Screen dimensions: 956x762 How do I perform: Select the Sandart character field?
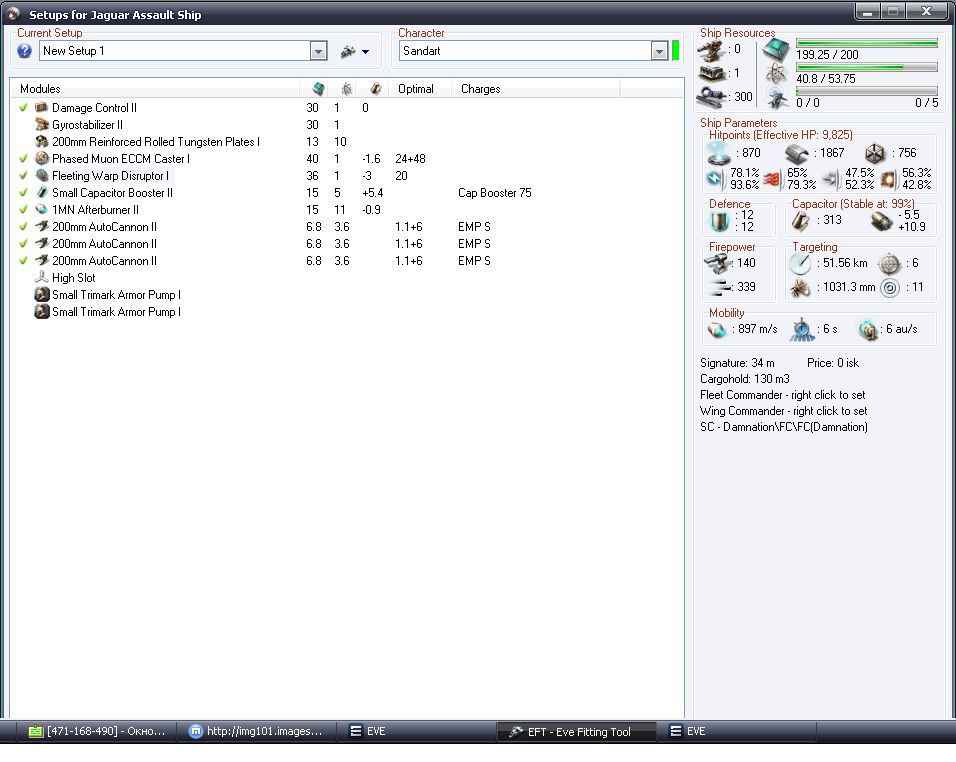533,51
